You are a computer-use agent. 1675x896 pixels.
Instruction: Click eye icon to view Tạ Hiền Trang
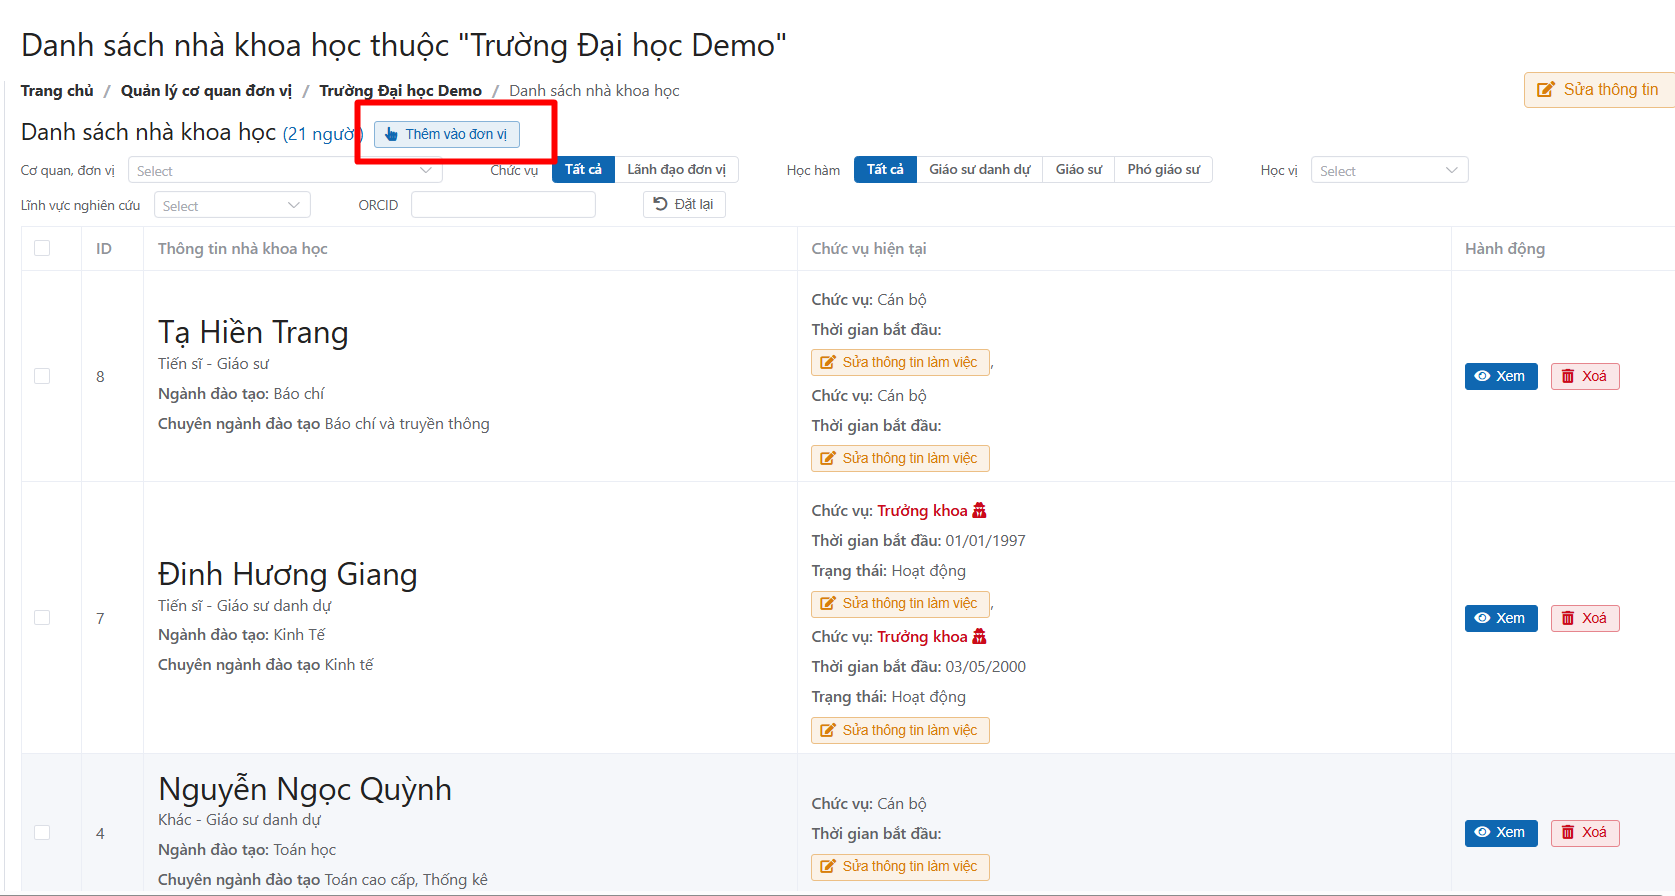(x=1482, y=376)
